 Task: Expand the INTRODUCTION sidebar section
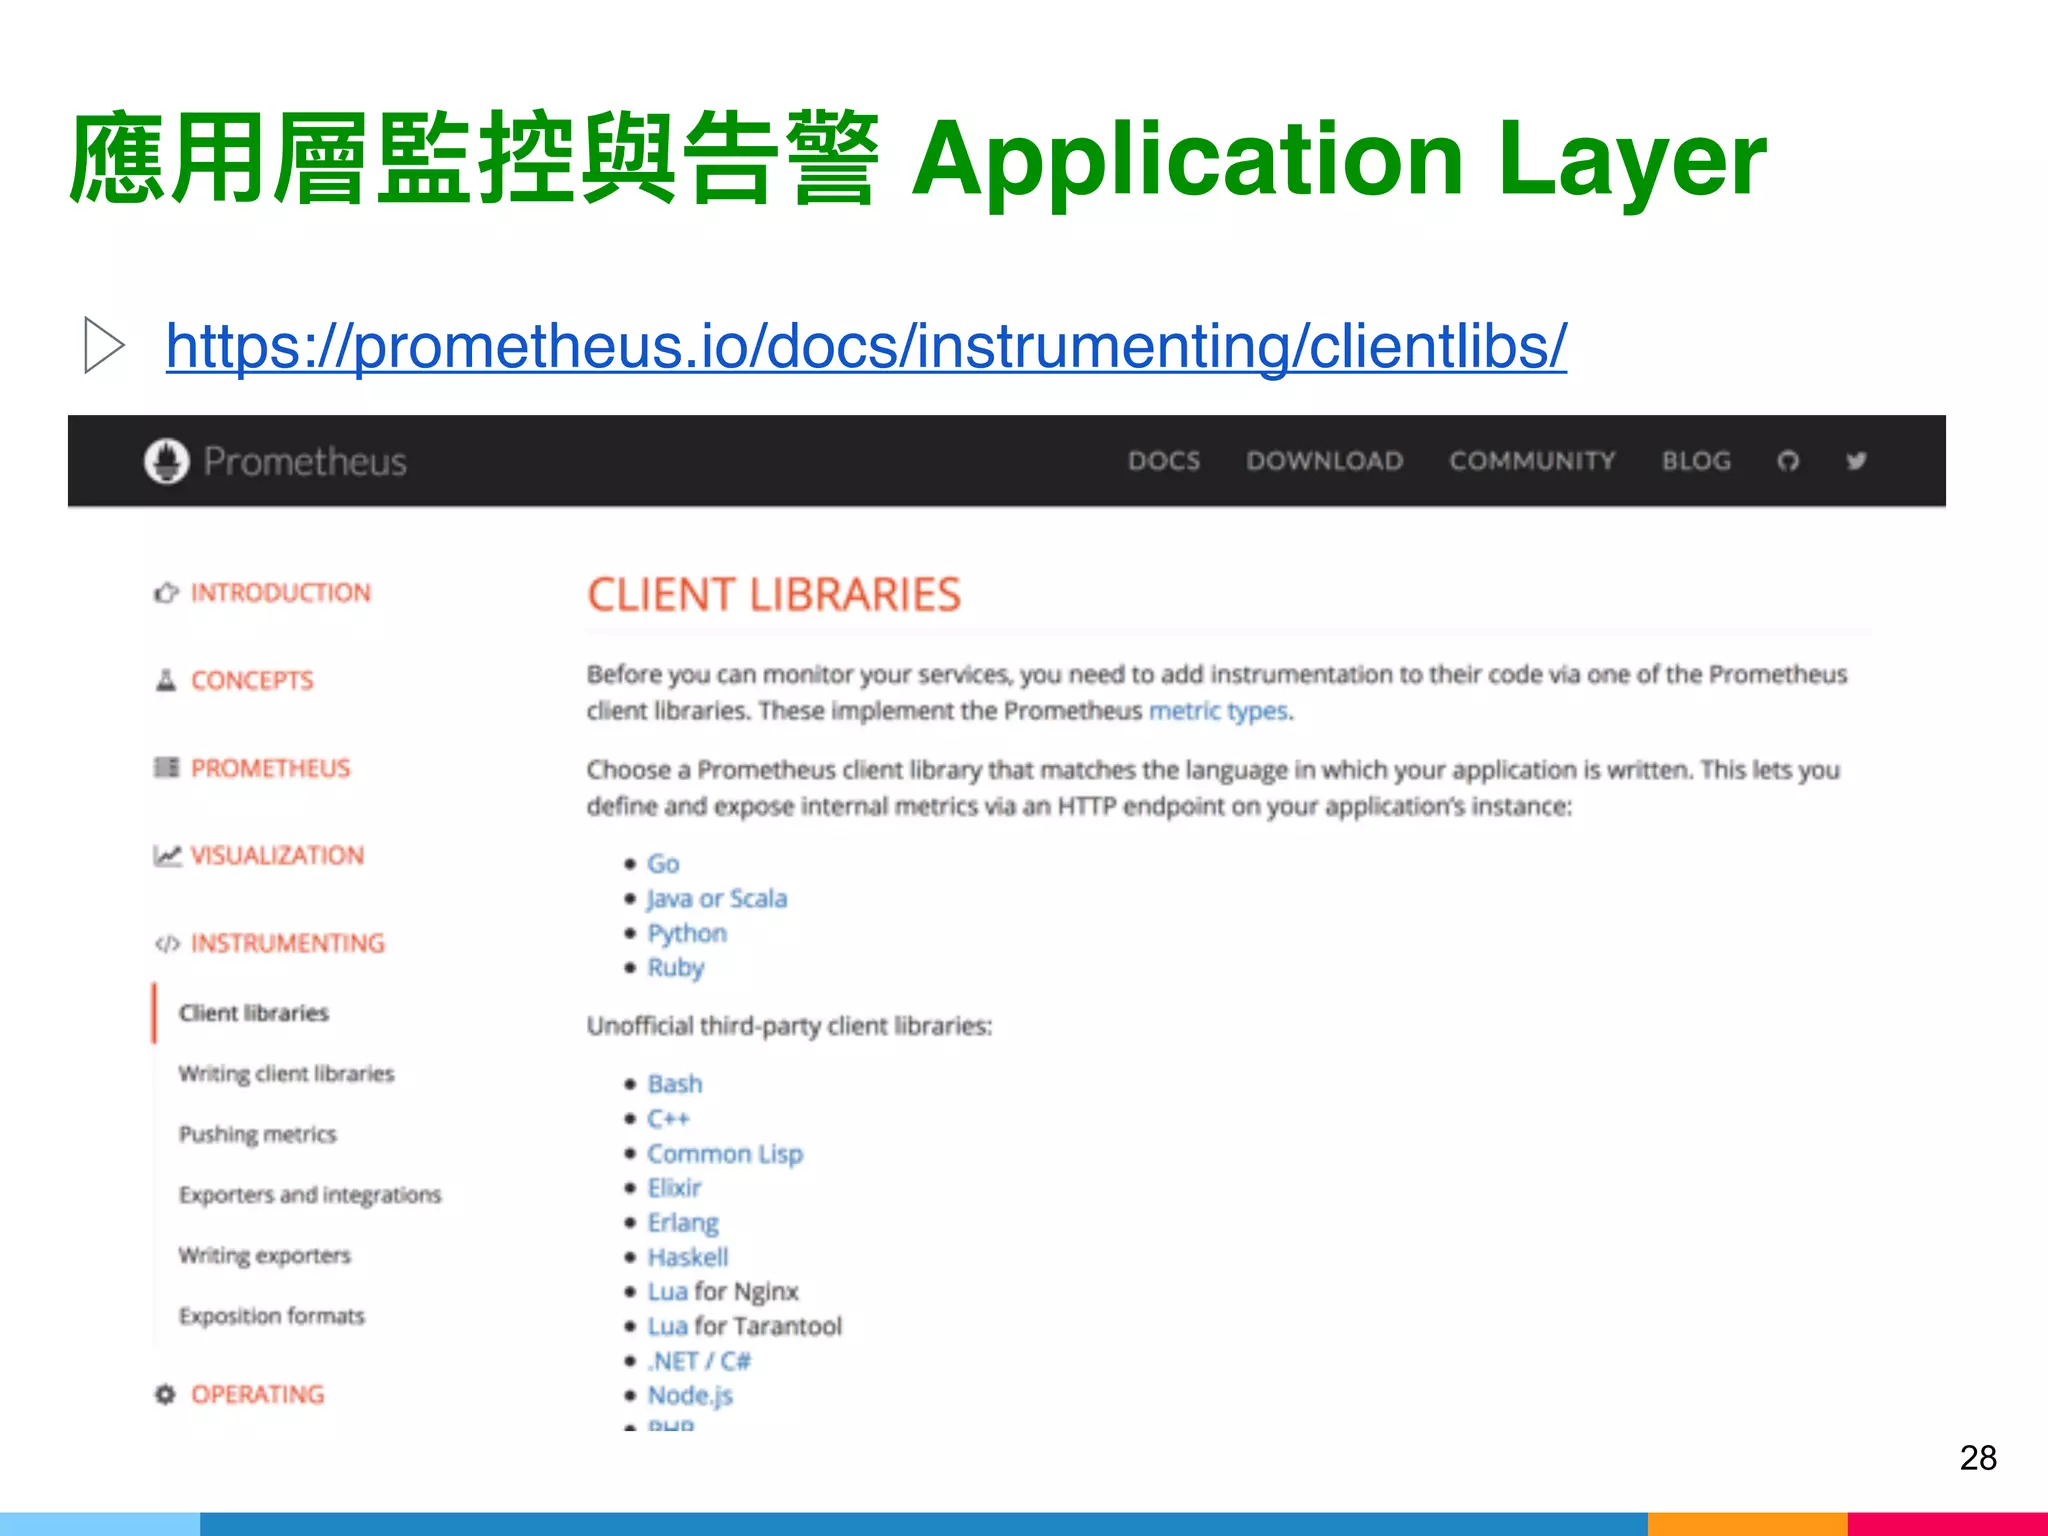(x=281, y=593)
